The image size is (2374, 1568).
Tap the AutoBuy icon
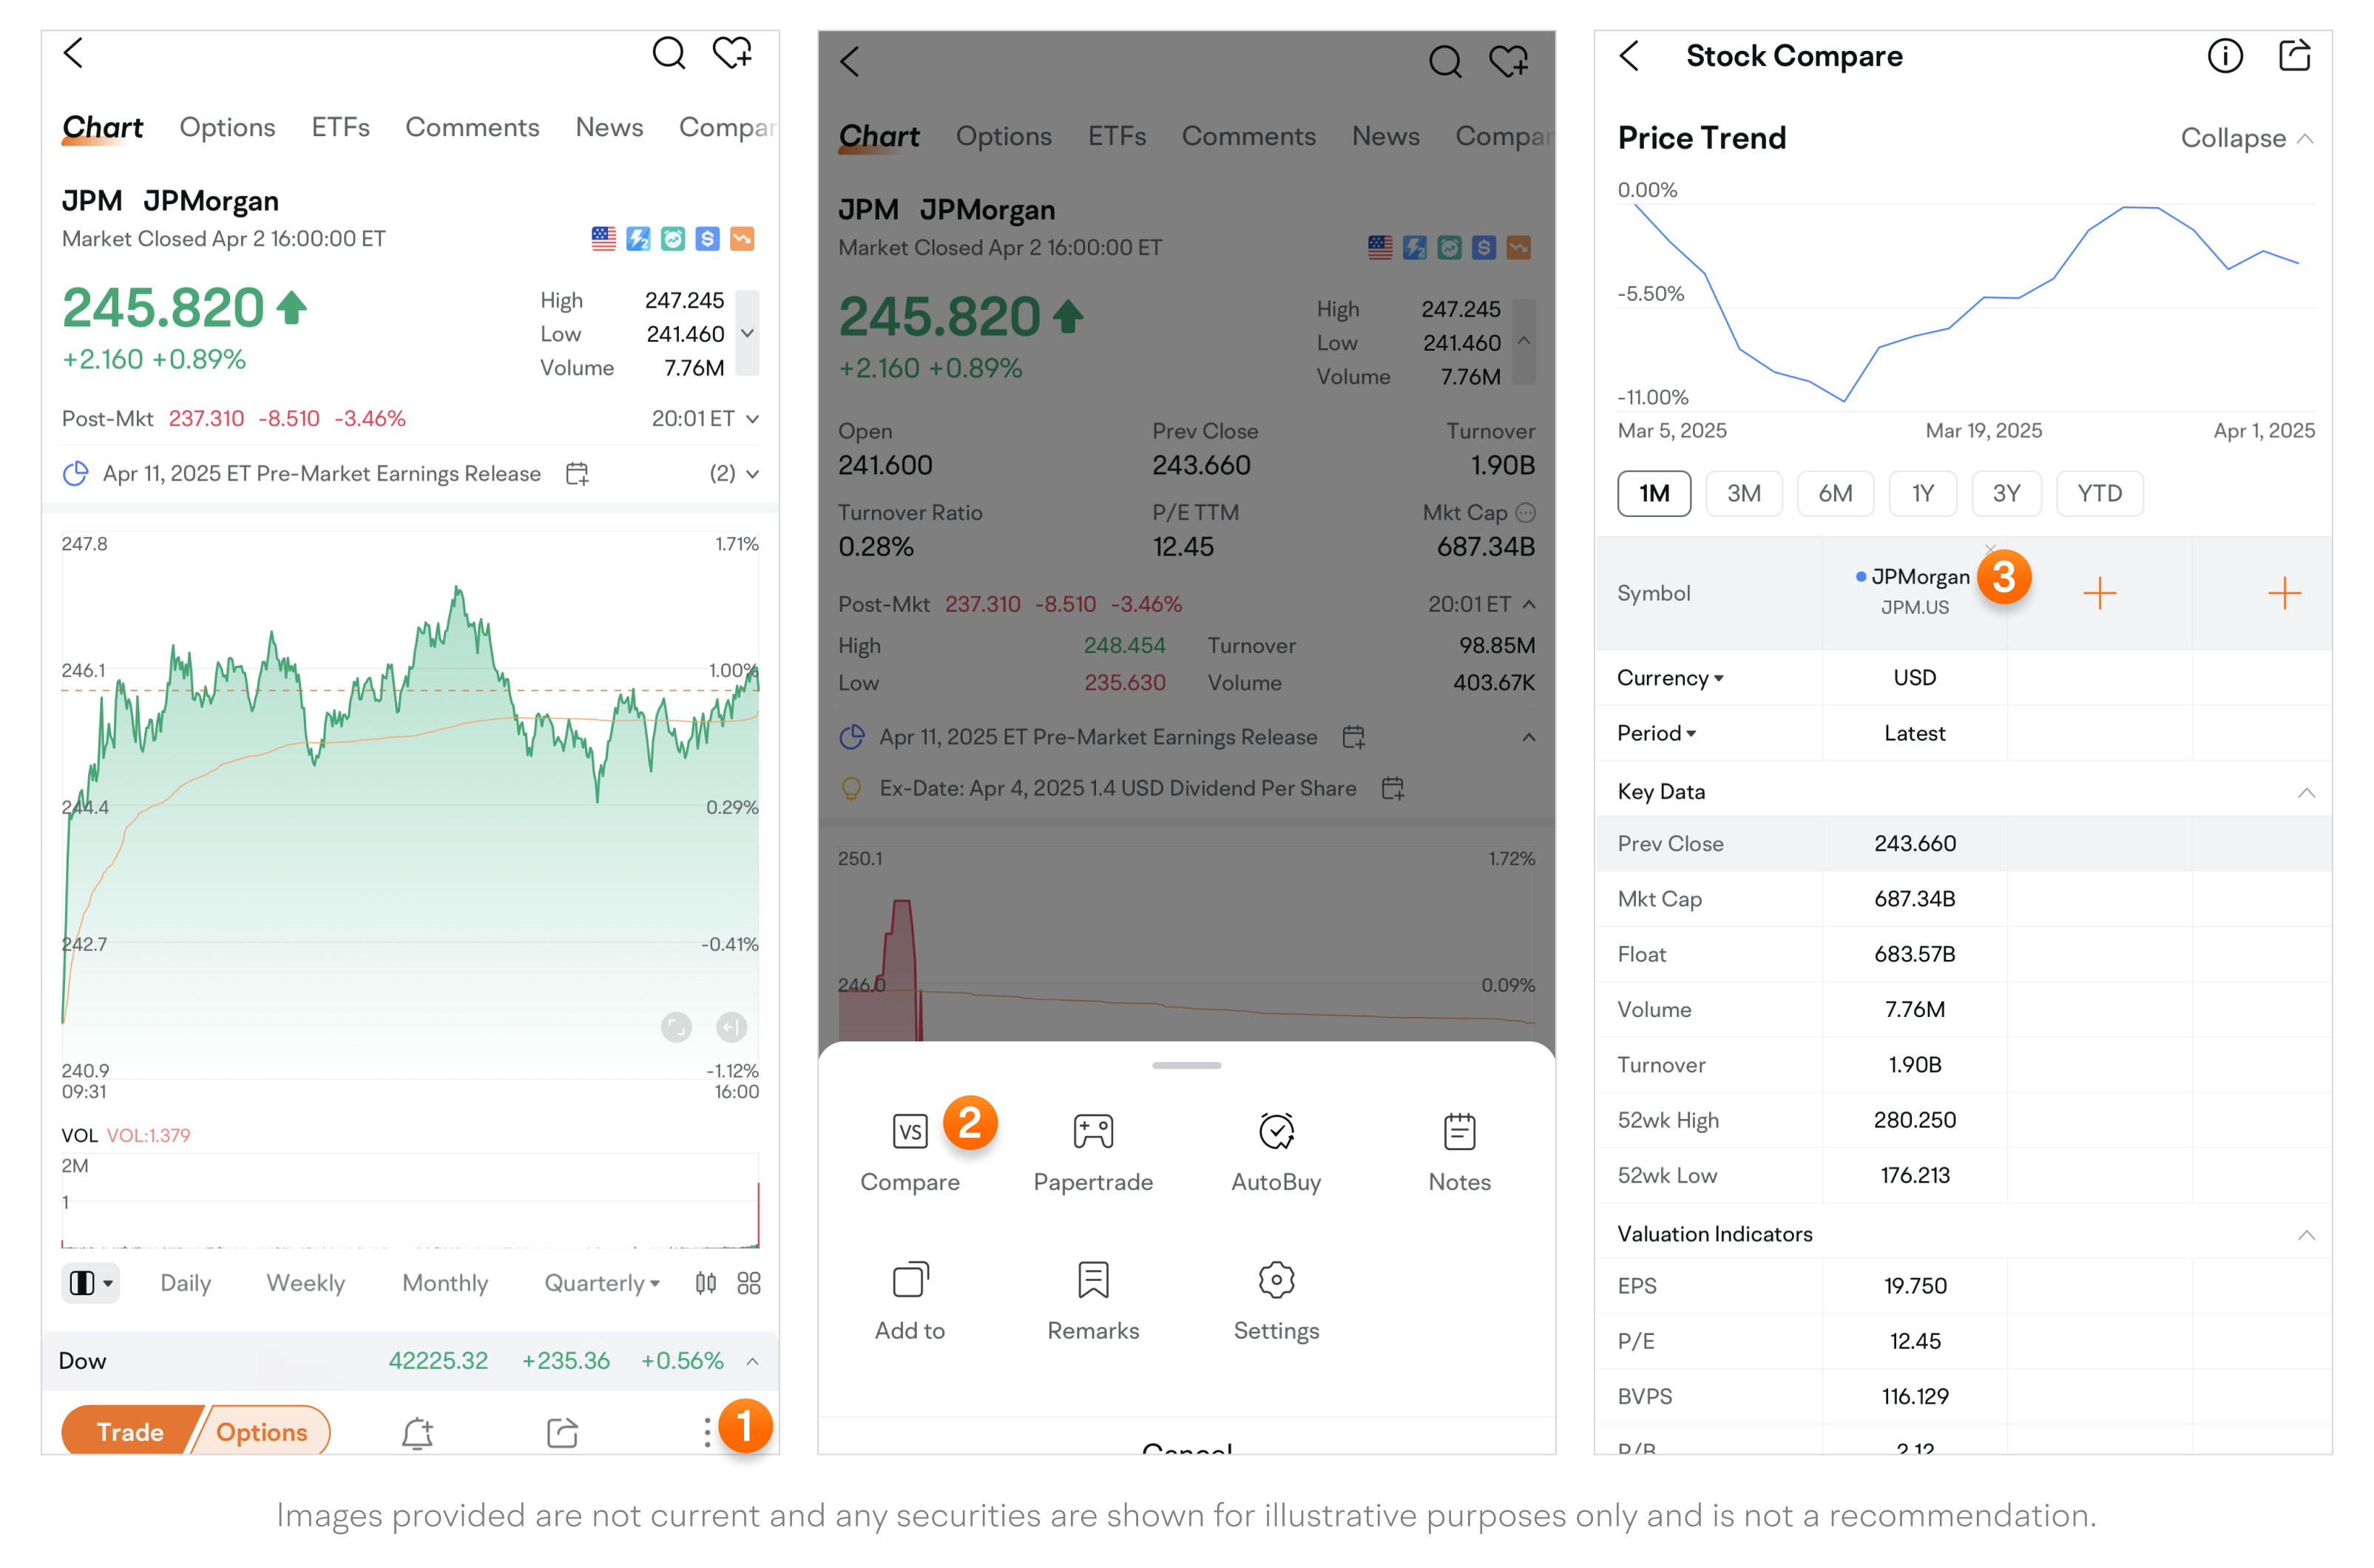[1276, 1131]
